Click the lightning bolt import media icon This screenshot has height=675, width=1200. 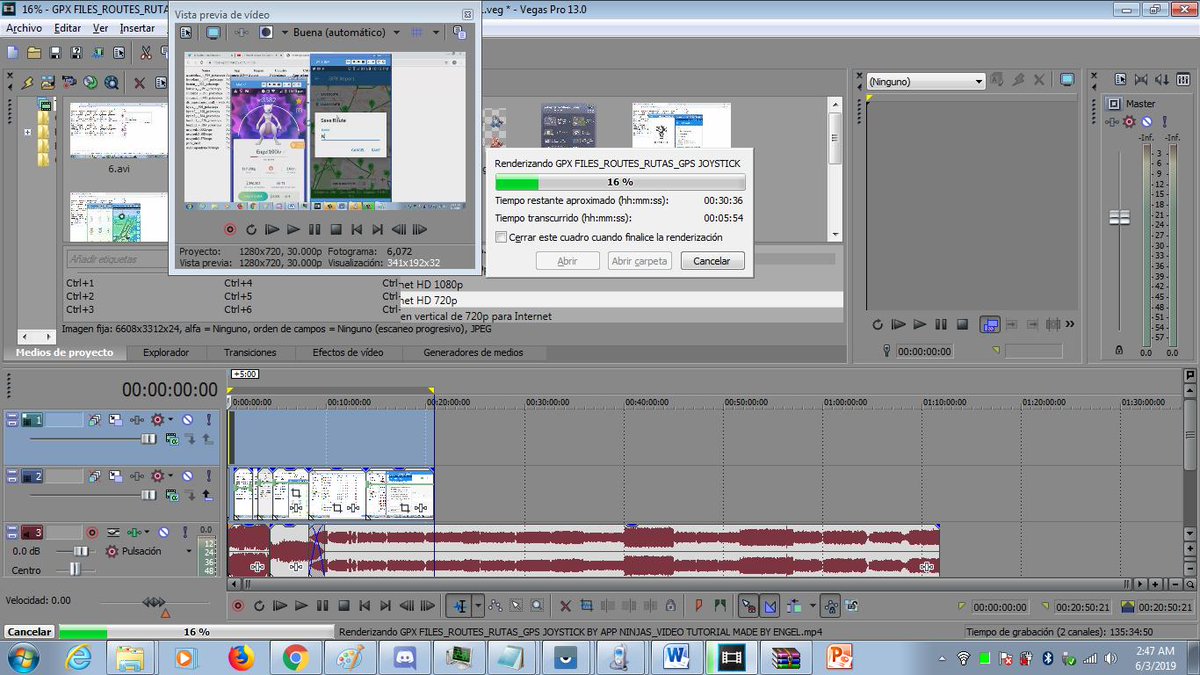coord(29,83)
